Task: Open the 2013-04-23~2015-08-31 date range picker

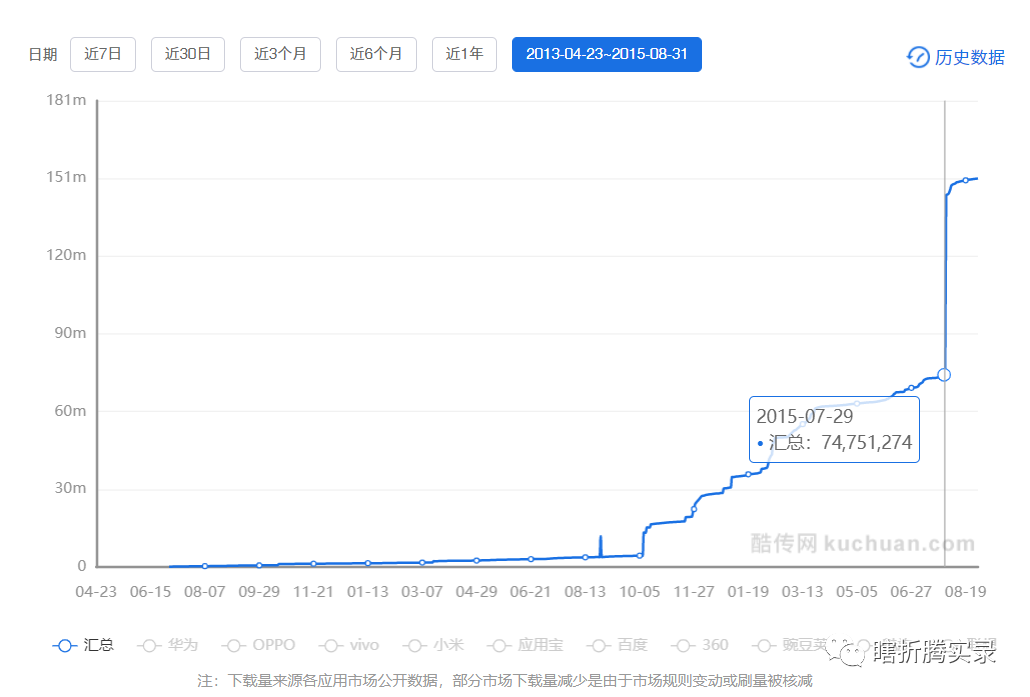Action: 607,54
